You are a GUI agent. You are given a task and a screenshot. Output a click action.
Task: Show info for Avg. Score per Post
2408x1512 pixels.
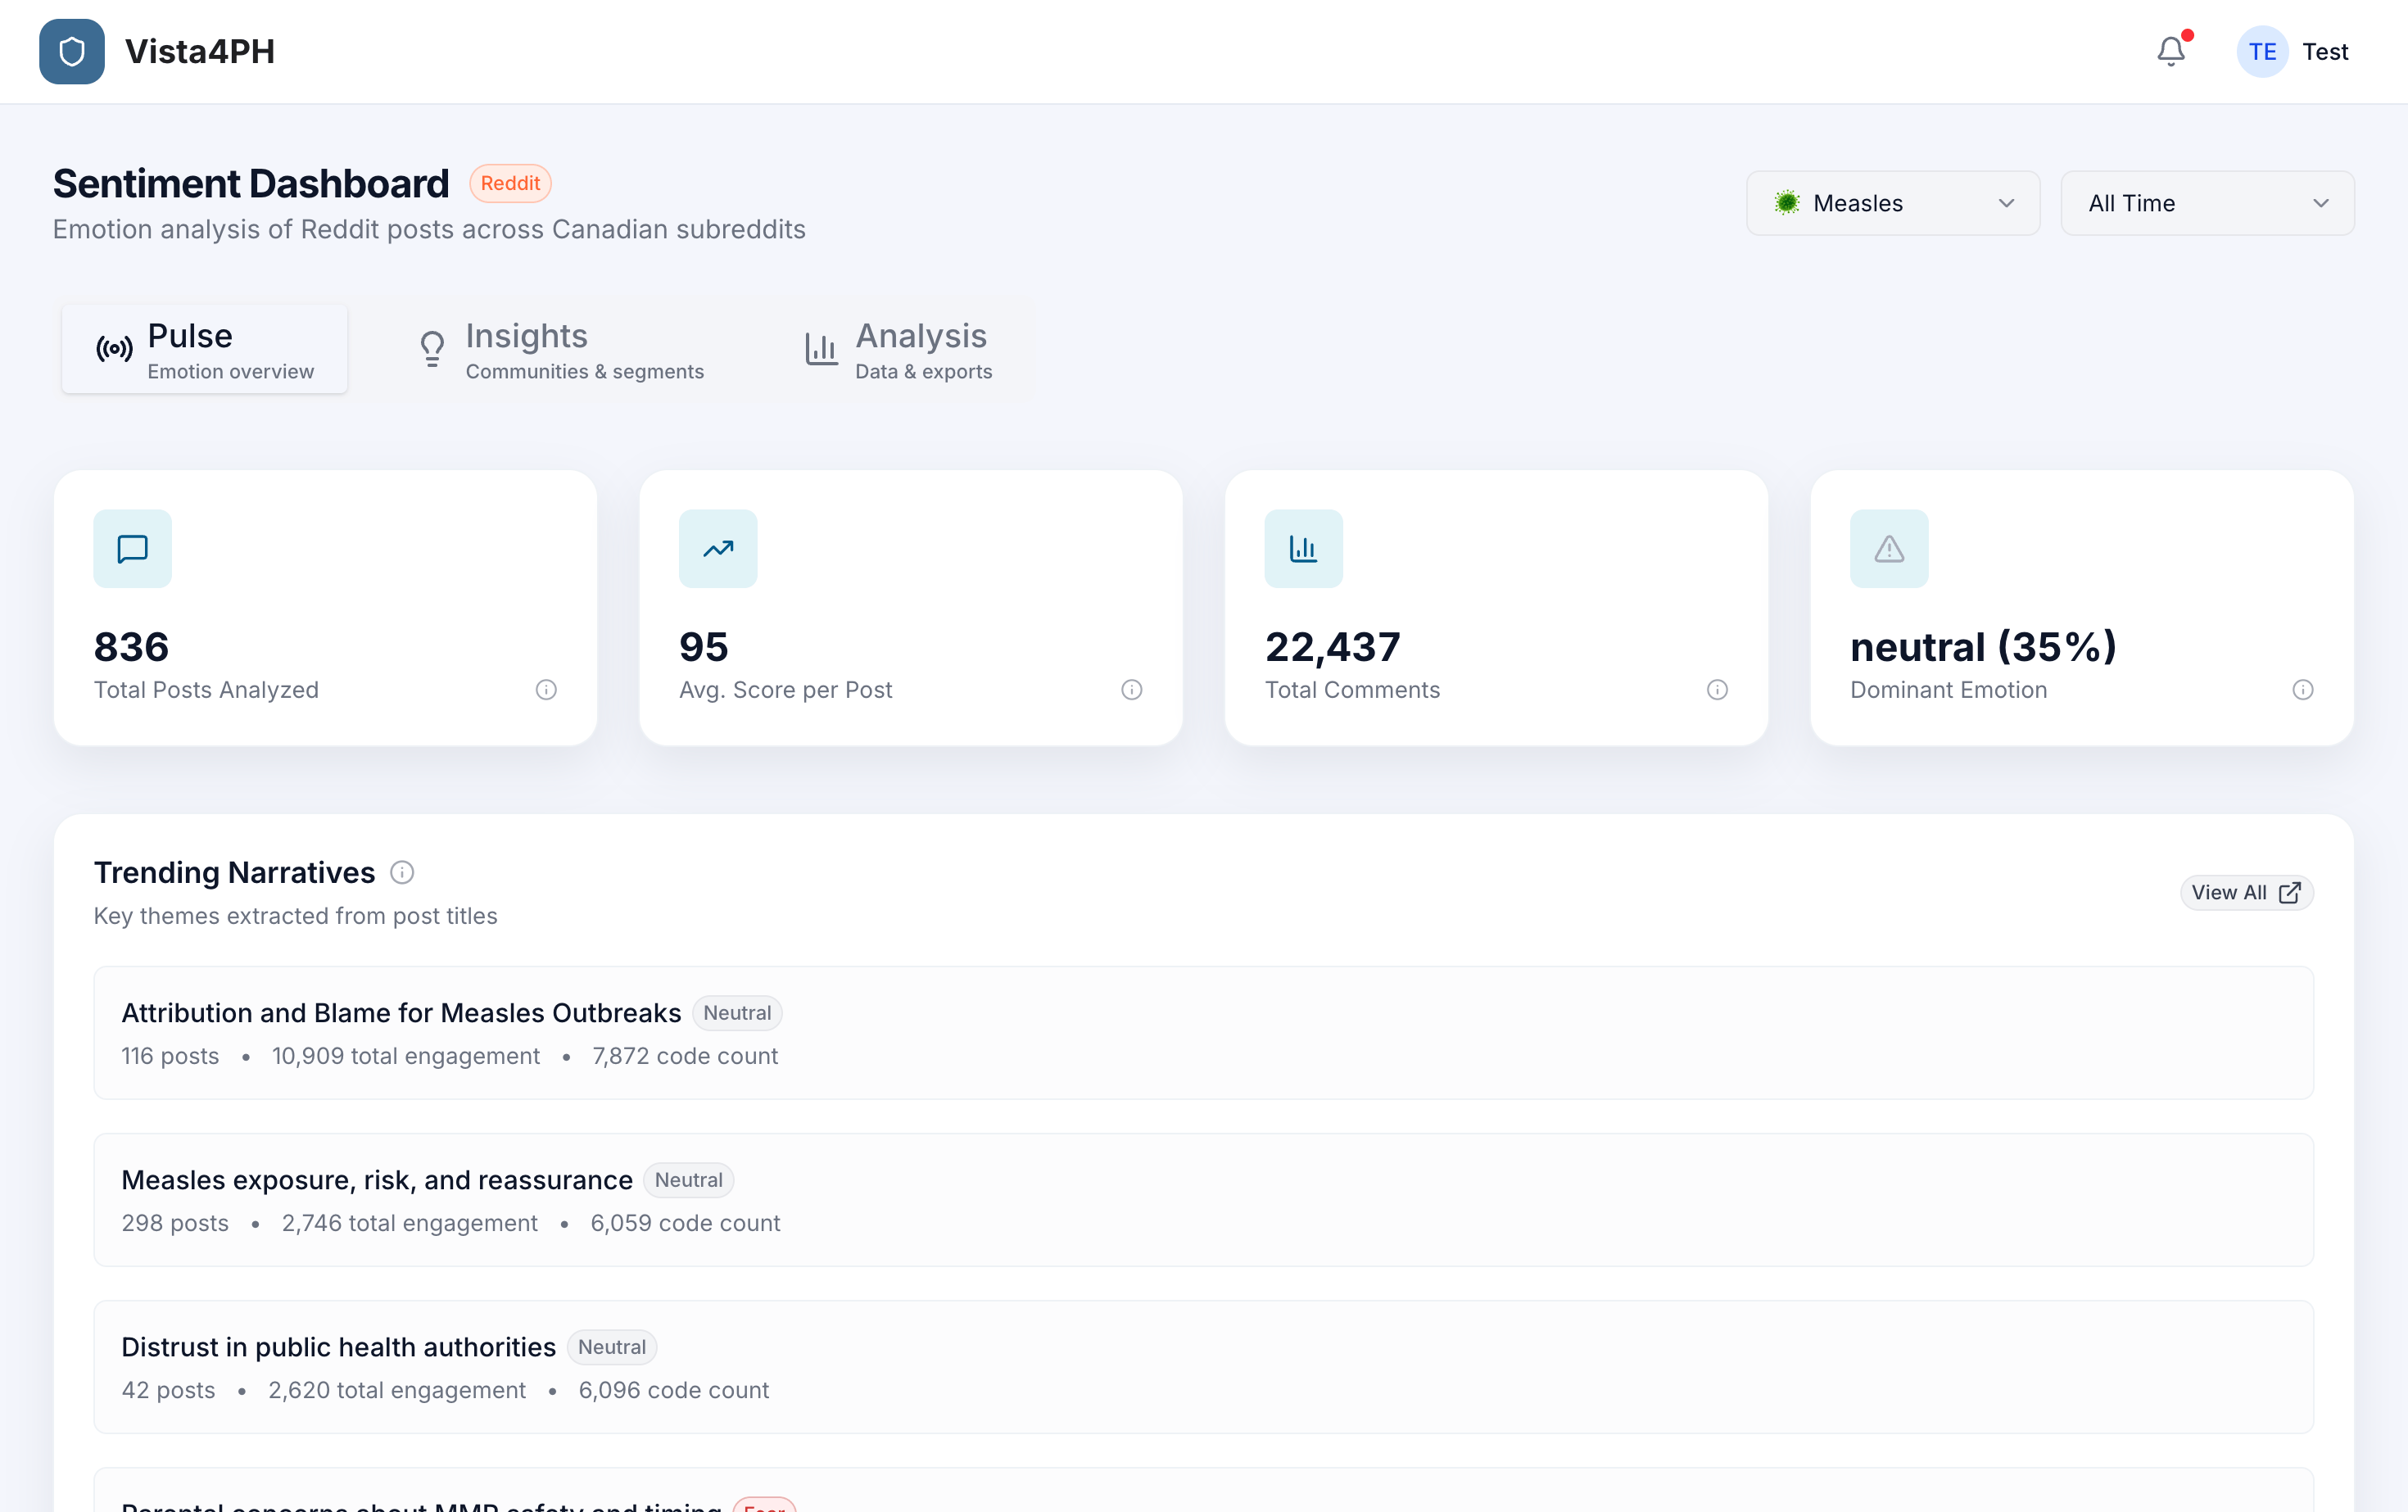click(1132, 690)
